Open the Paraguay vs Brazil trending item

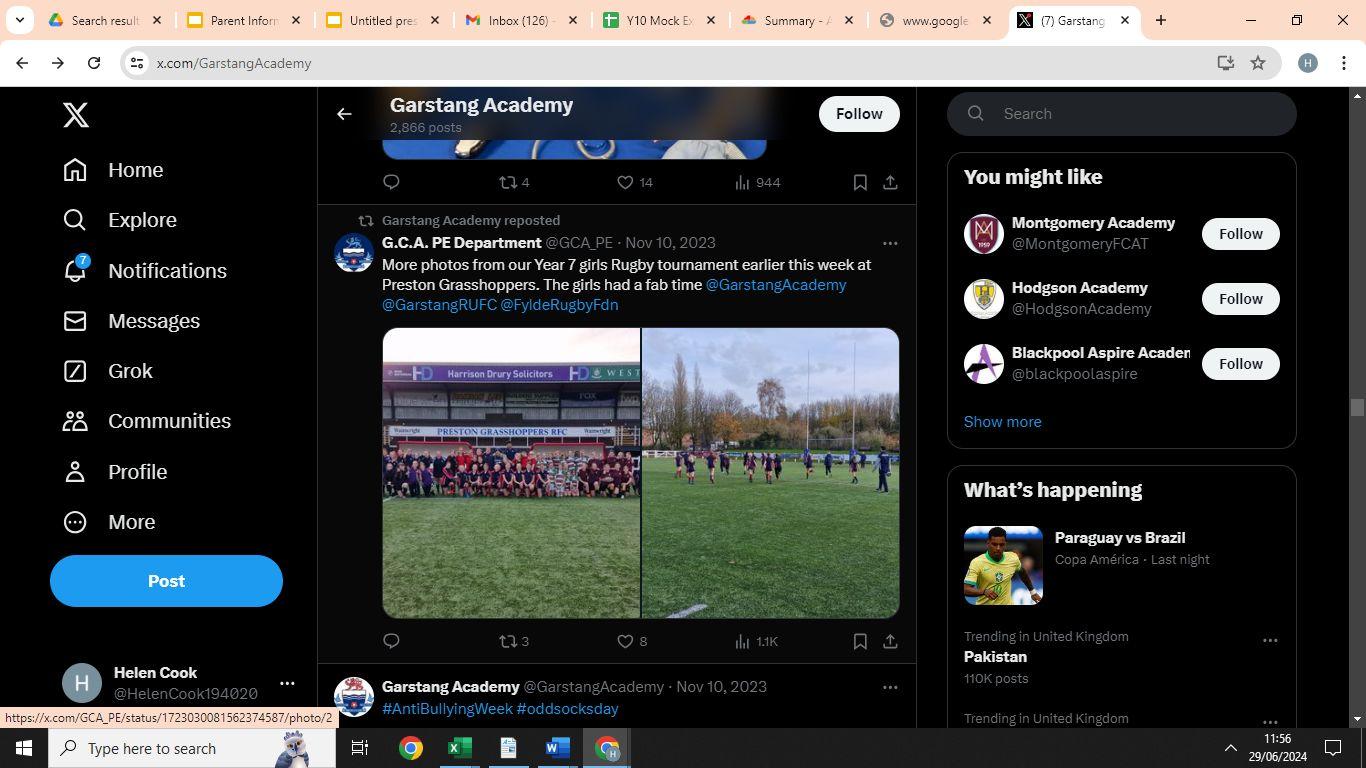click(x=1122, y=565)
